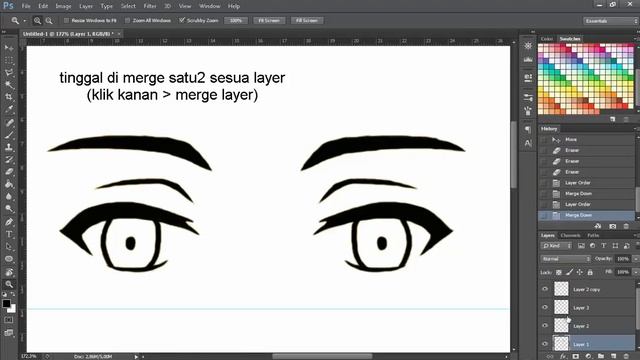Click the Fit Screen button
This screenshot has width=640, height=360.
point(269,20)
